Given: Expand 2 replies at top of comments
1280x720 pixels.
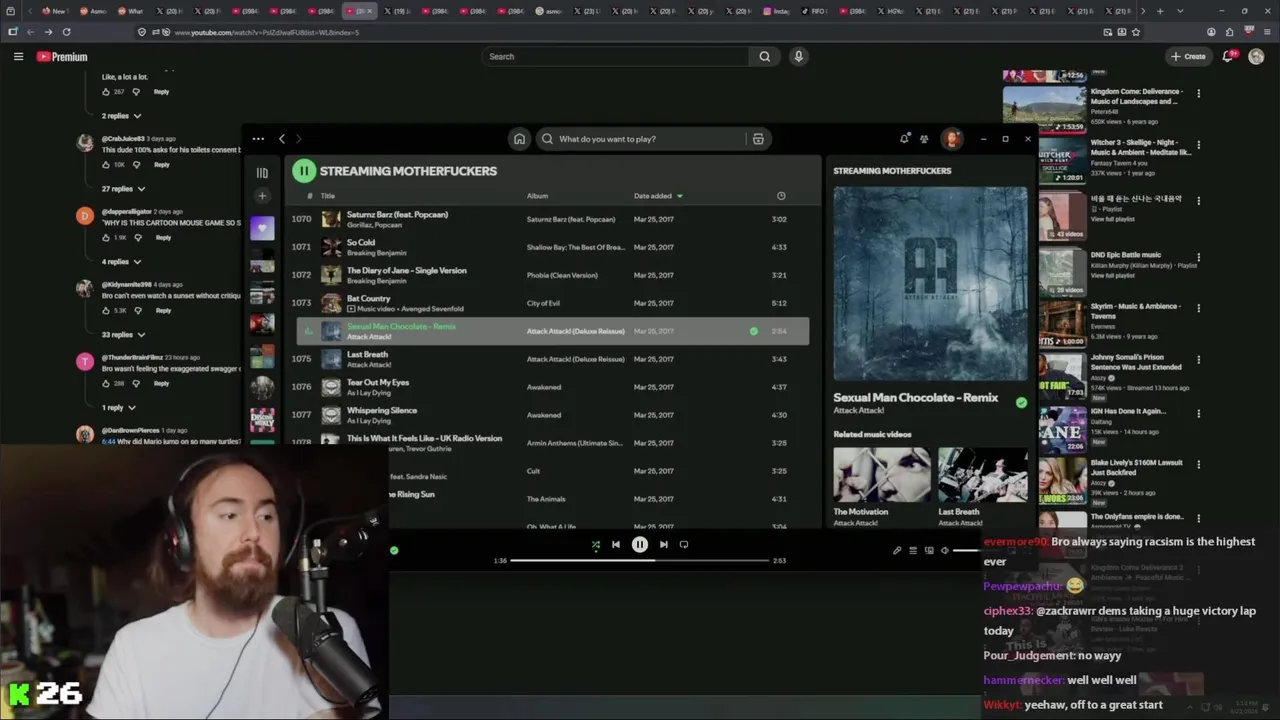Looking at the screenshot, I should (x=122, y=116).
